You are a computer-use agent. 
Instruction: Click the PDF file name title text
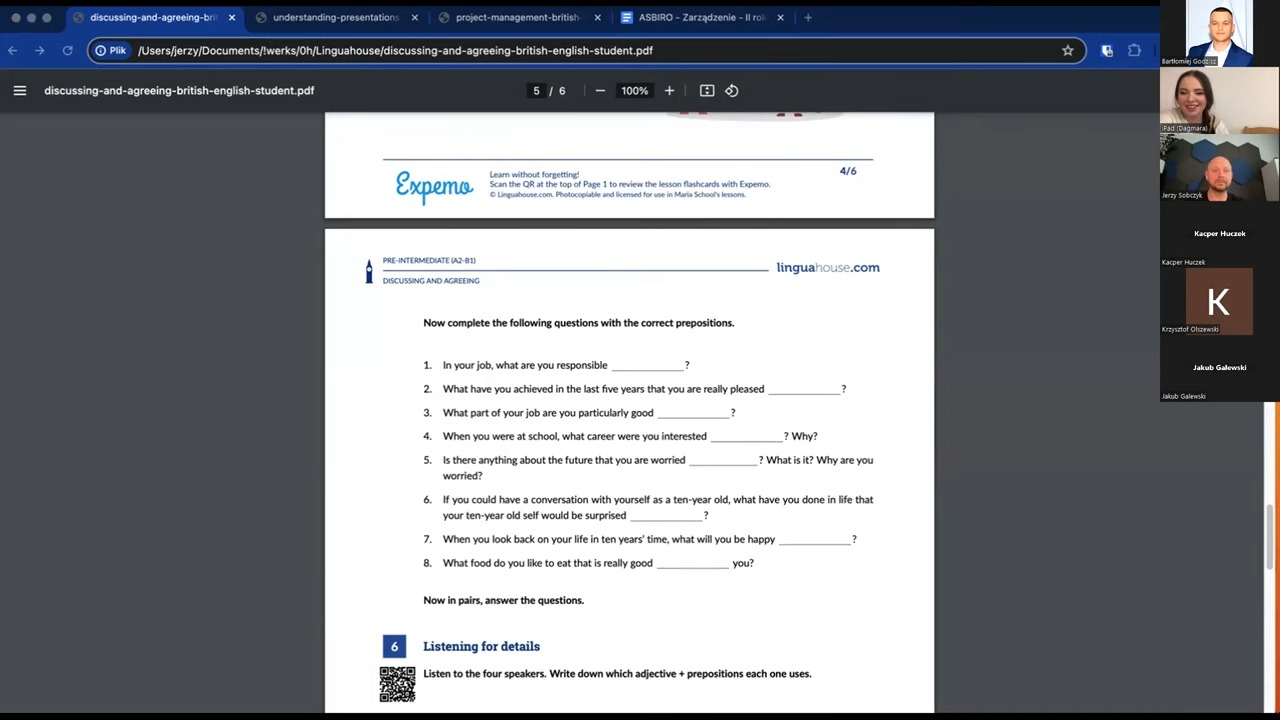[179, 90]
